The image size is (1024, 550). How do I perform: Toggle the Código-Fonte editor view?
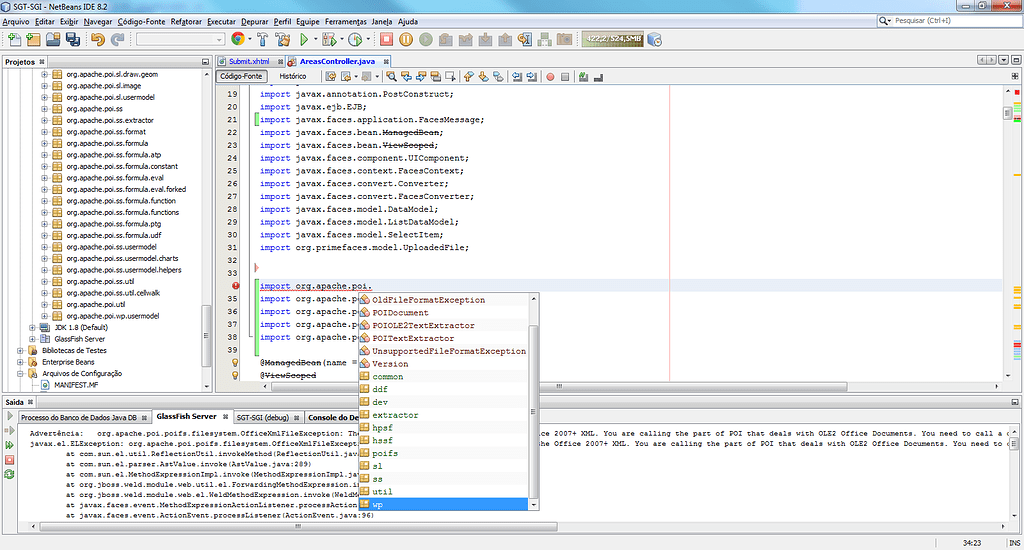coord(241,76)
